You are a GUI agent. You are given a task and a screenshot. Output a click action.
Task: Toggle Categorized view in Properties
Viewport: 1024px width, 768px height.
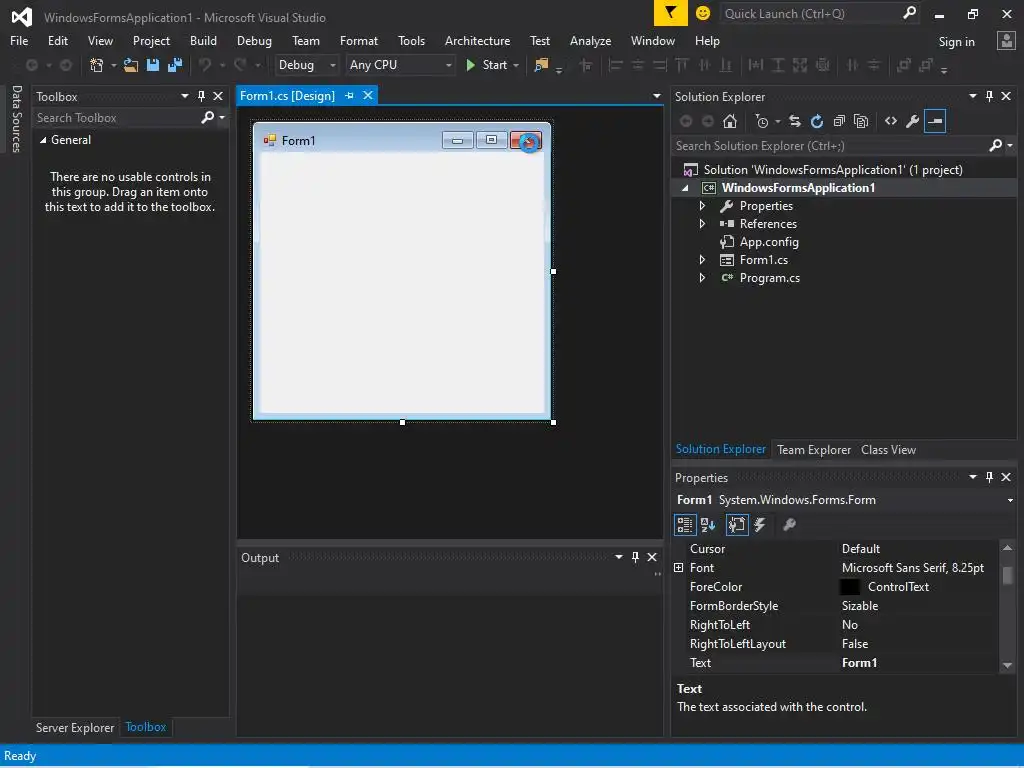684,524
